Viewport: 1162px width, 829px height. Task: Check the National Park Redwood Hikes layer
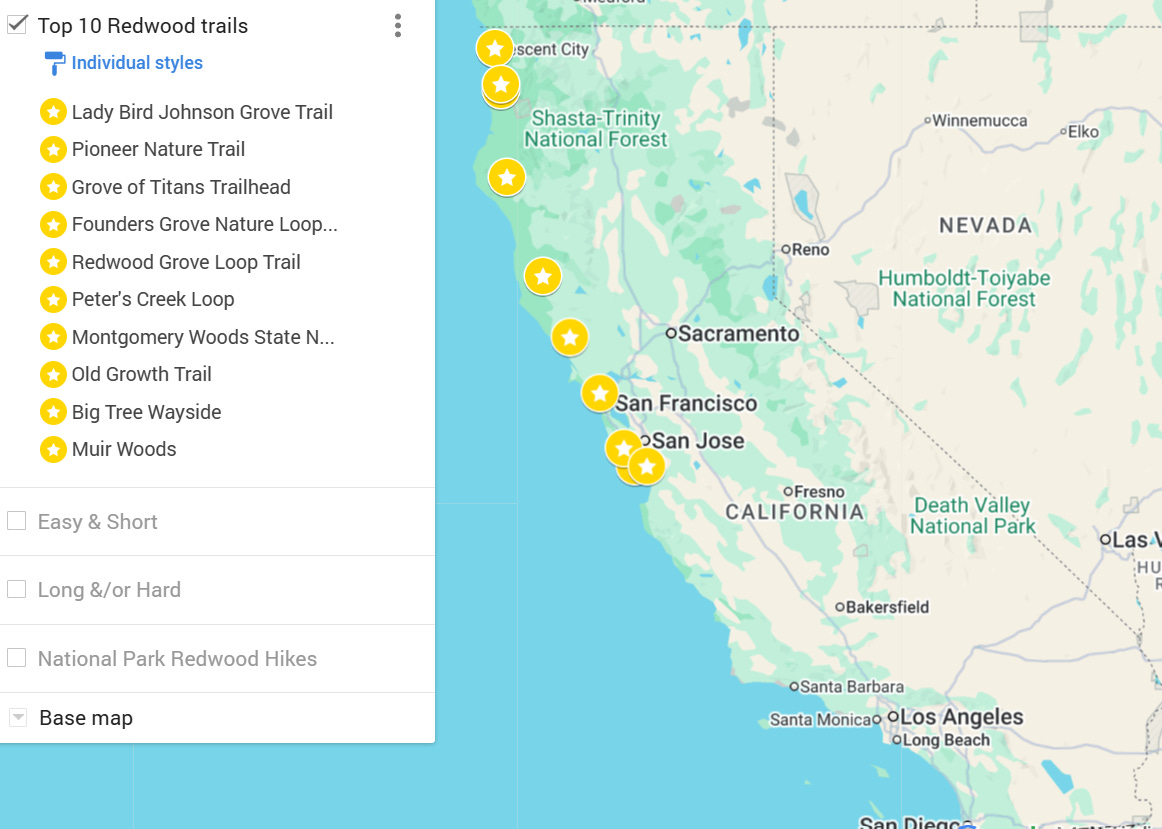(x=16, y=658)
